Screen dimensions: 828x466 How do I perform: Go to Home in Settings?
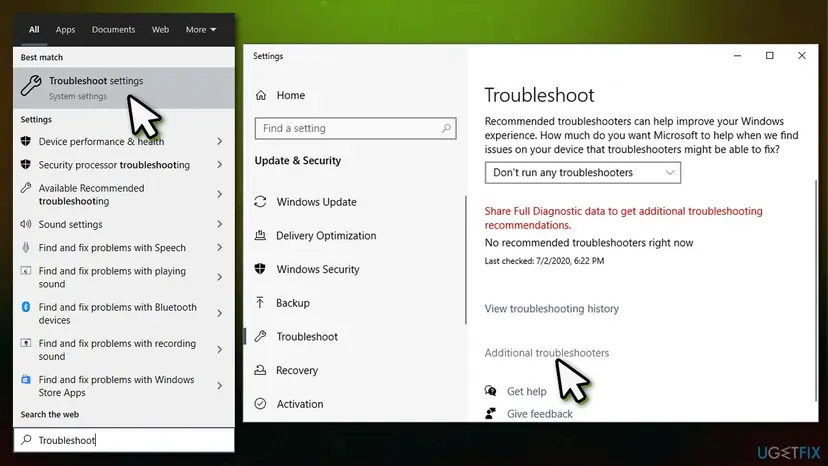(x=291, y=95)
